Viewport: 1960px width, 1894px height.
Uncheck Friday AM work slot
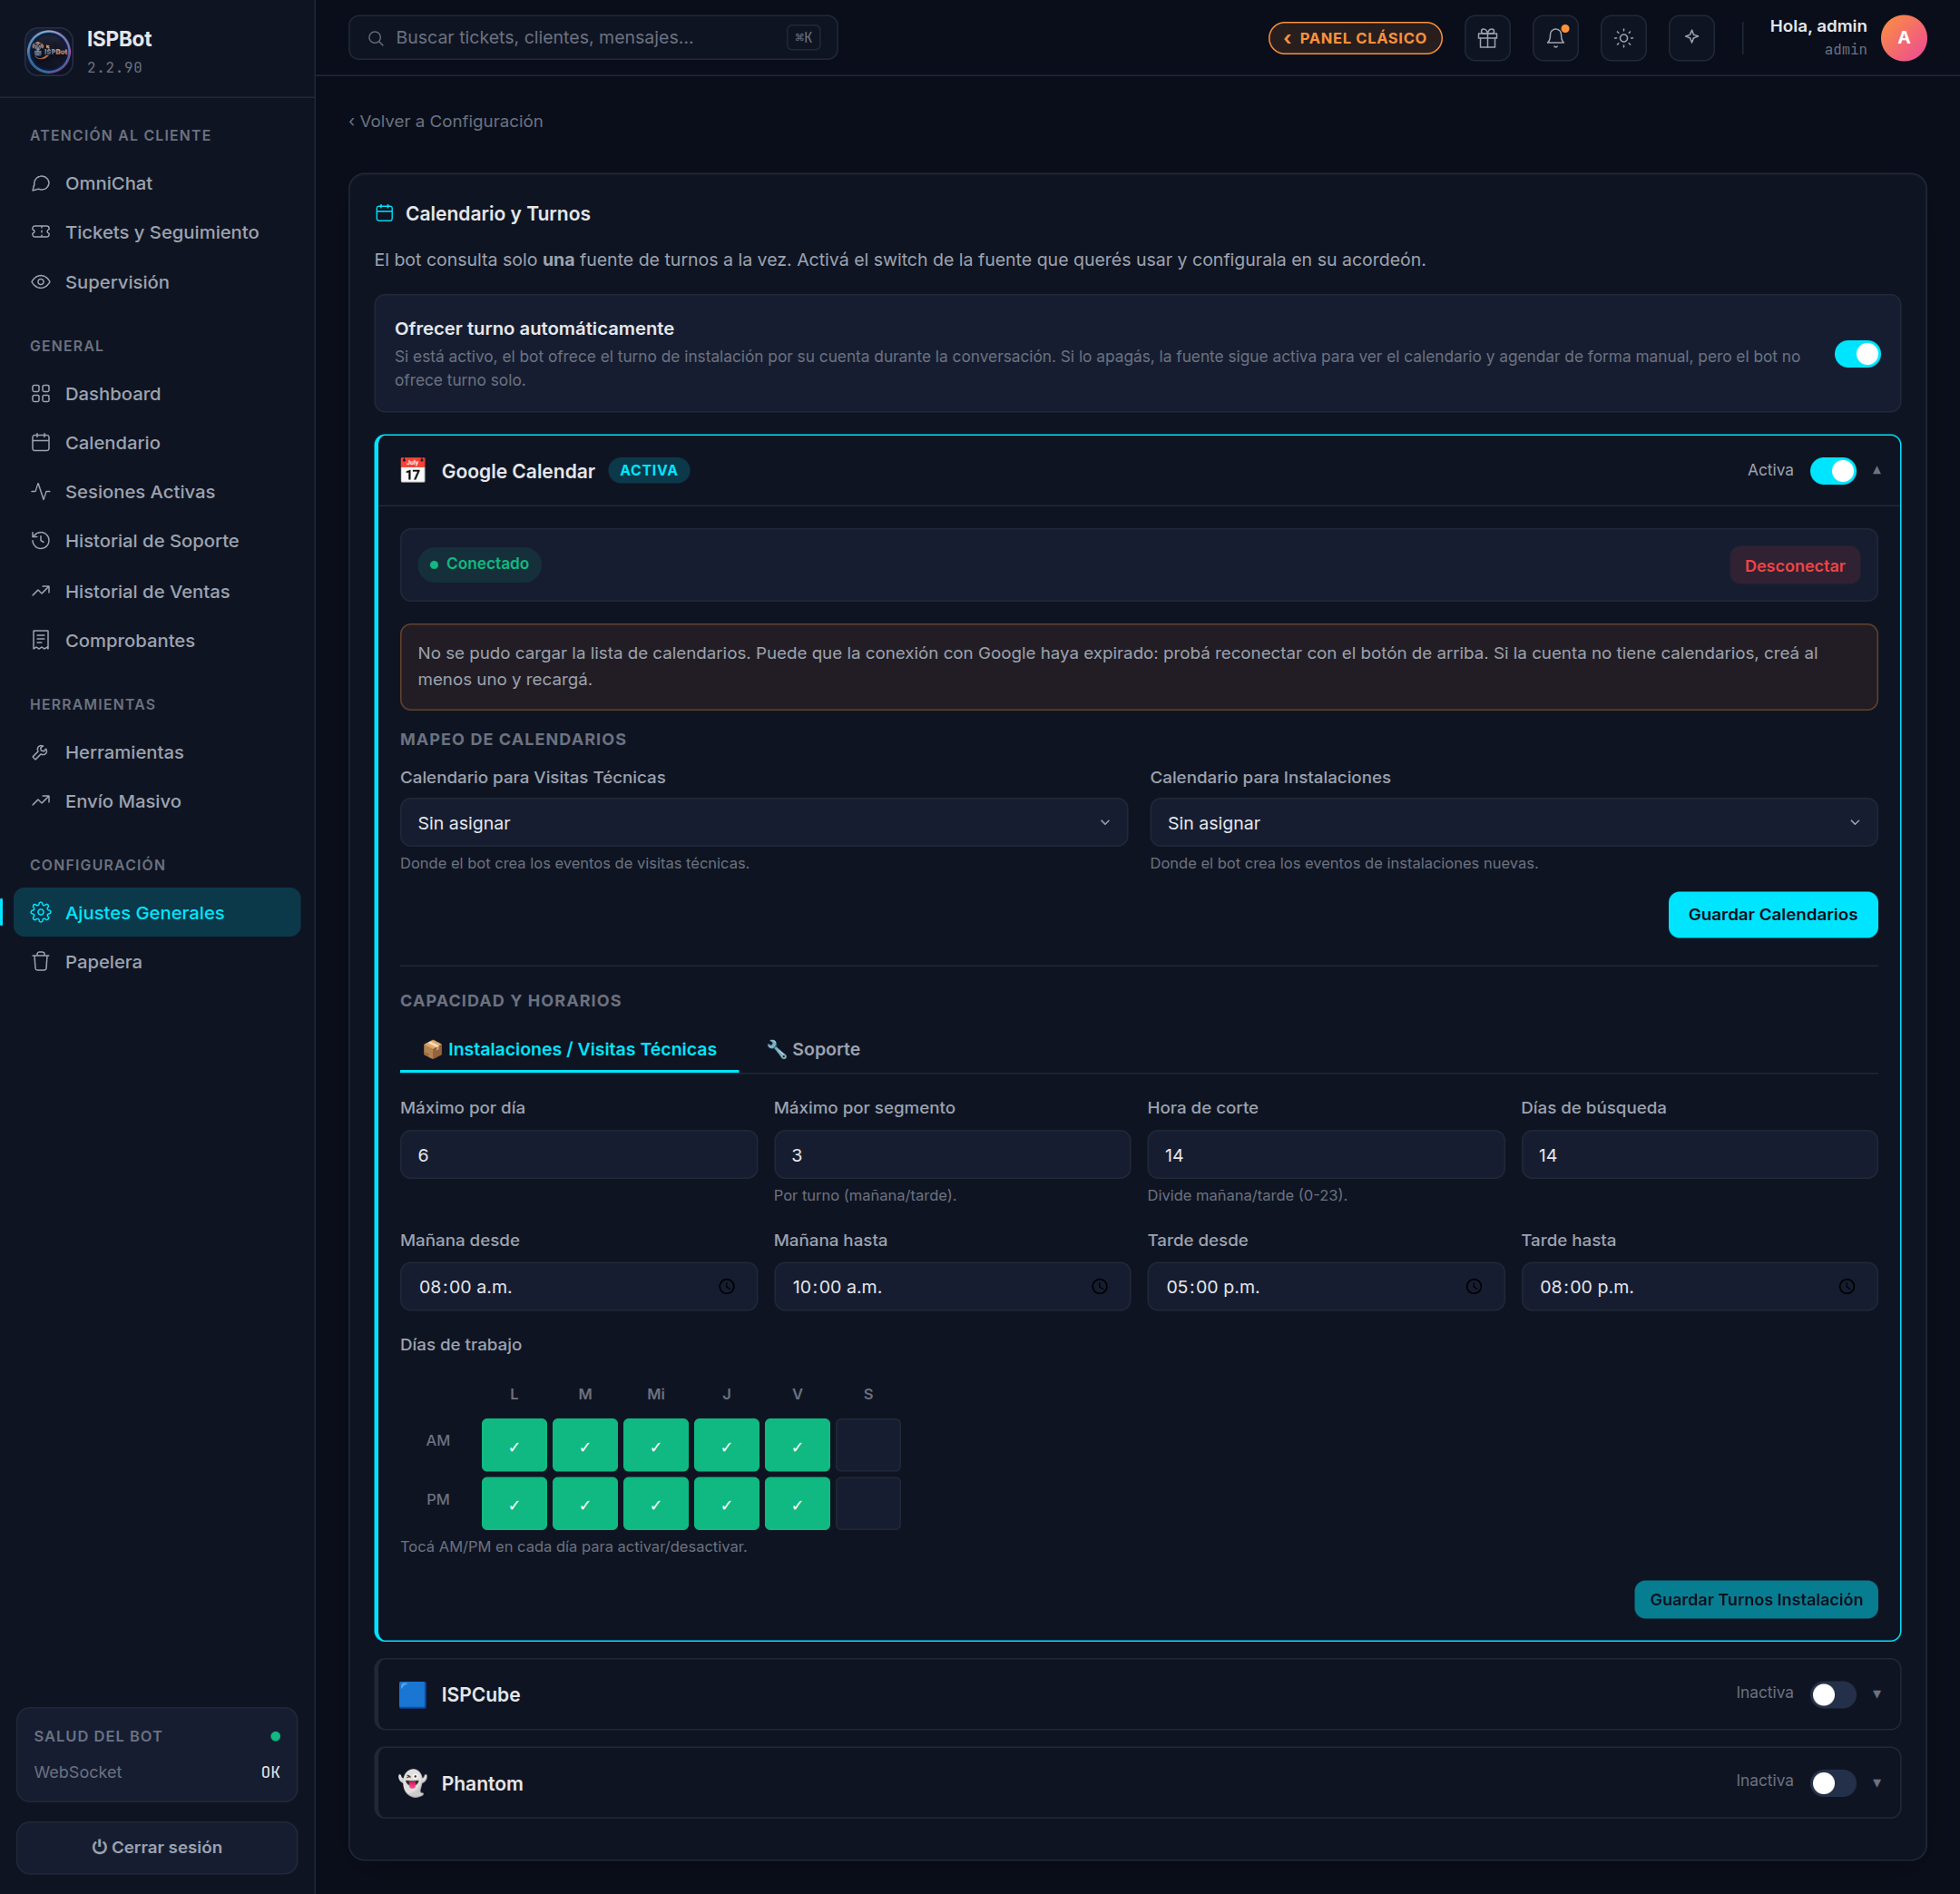pyautogui.click(x=797, y=1445)
